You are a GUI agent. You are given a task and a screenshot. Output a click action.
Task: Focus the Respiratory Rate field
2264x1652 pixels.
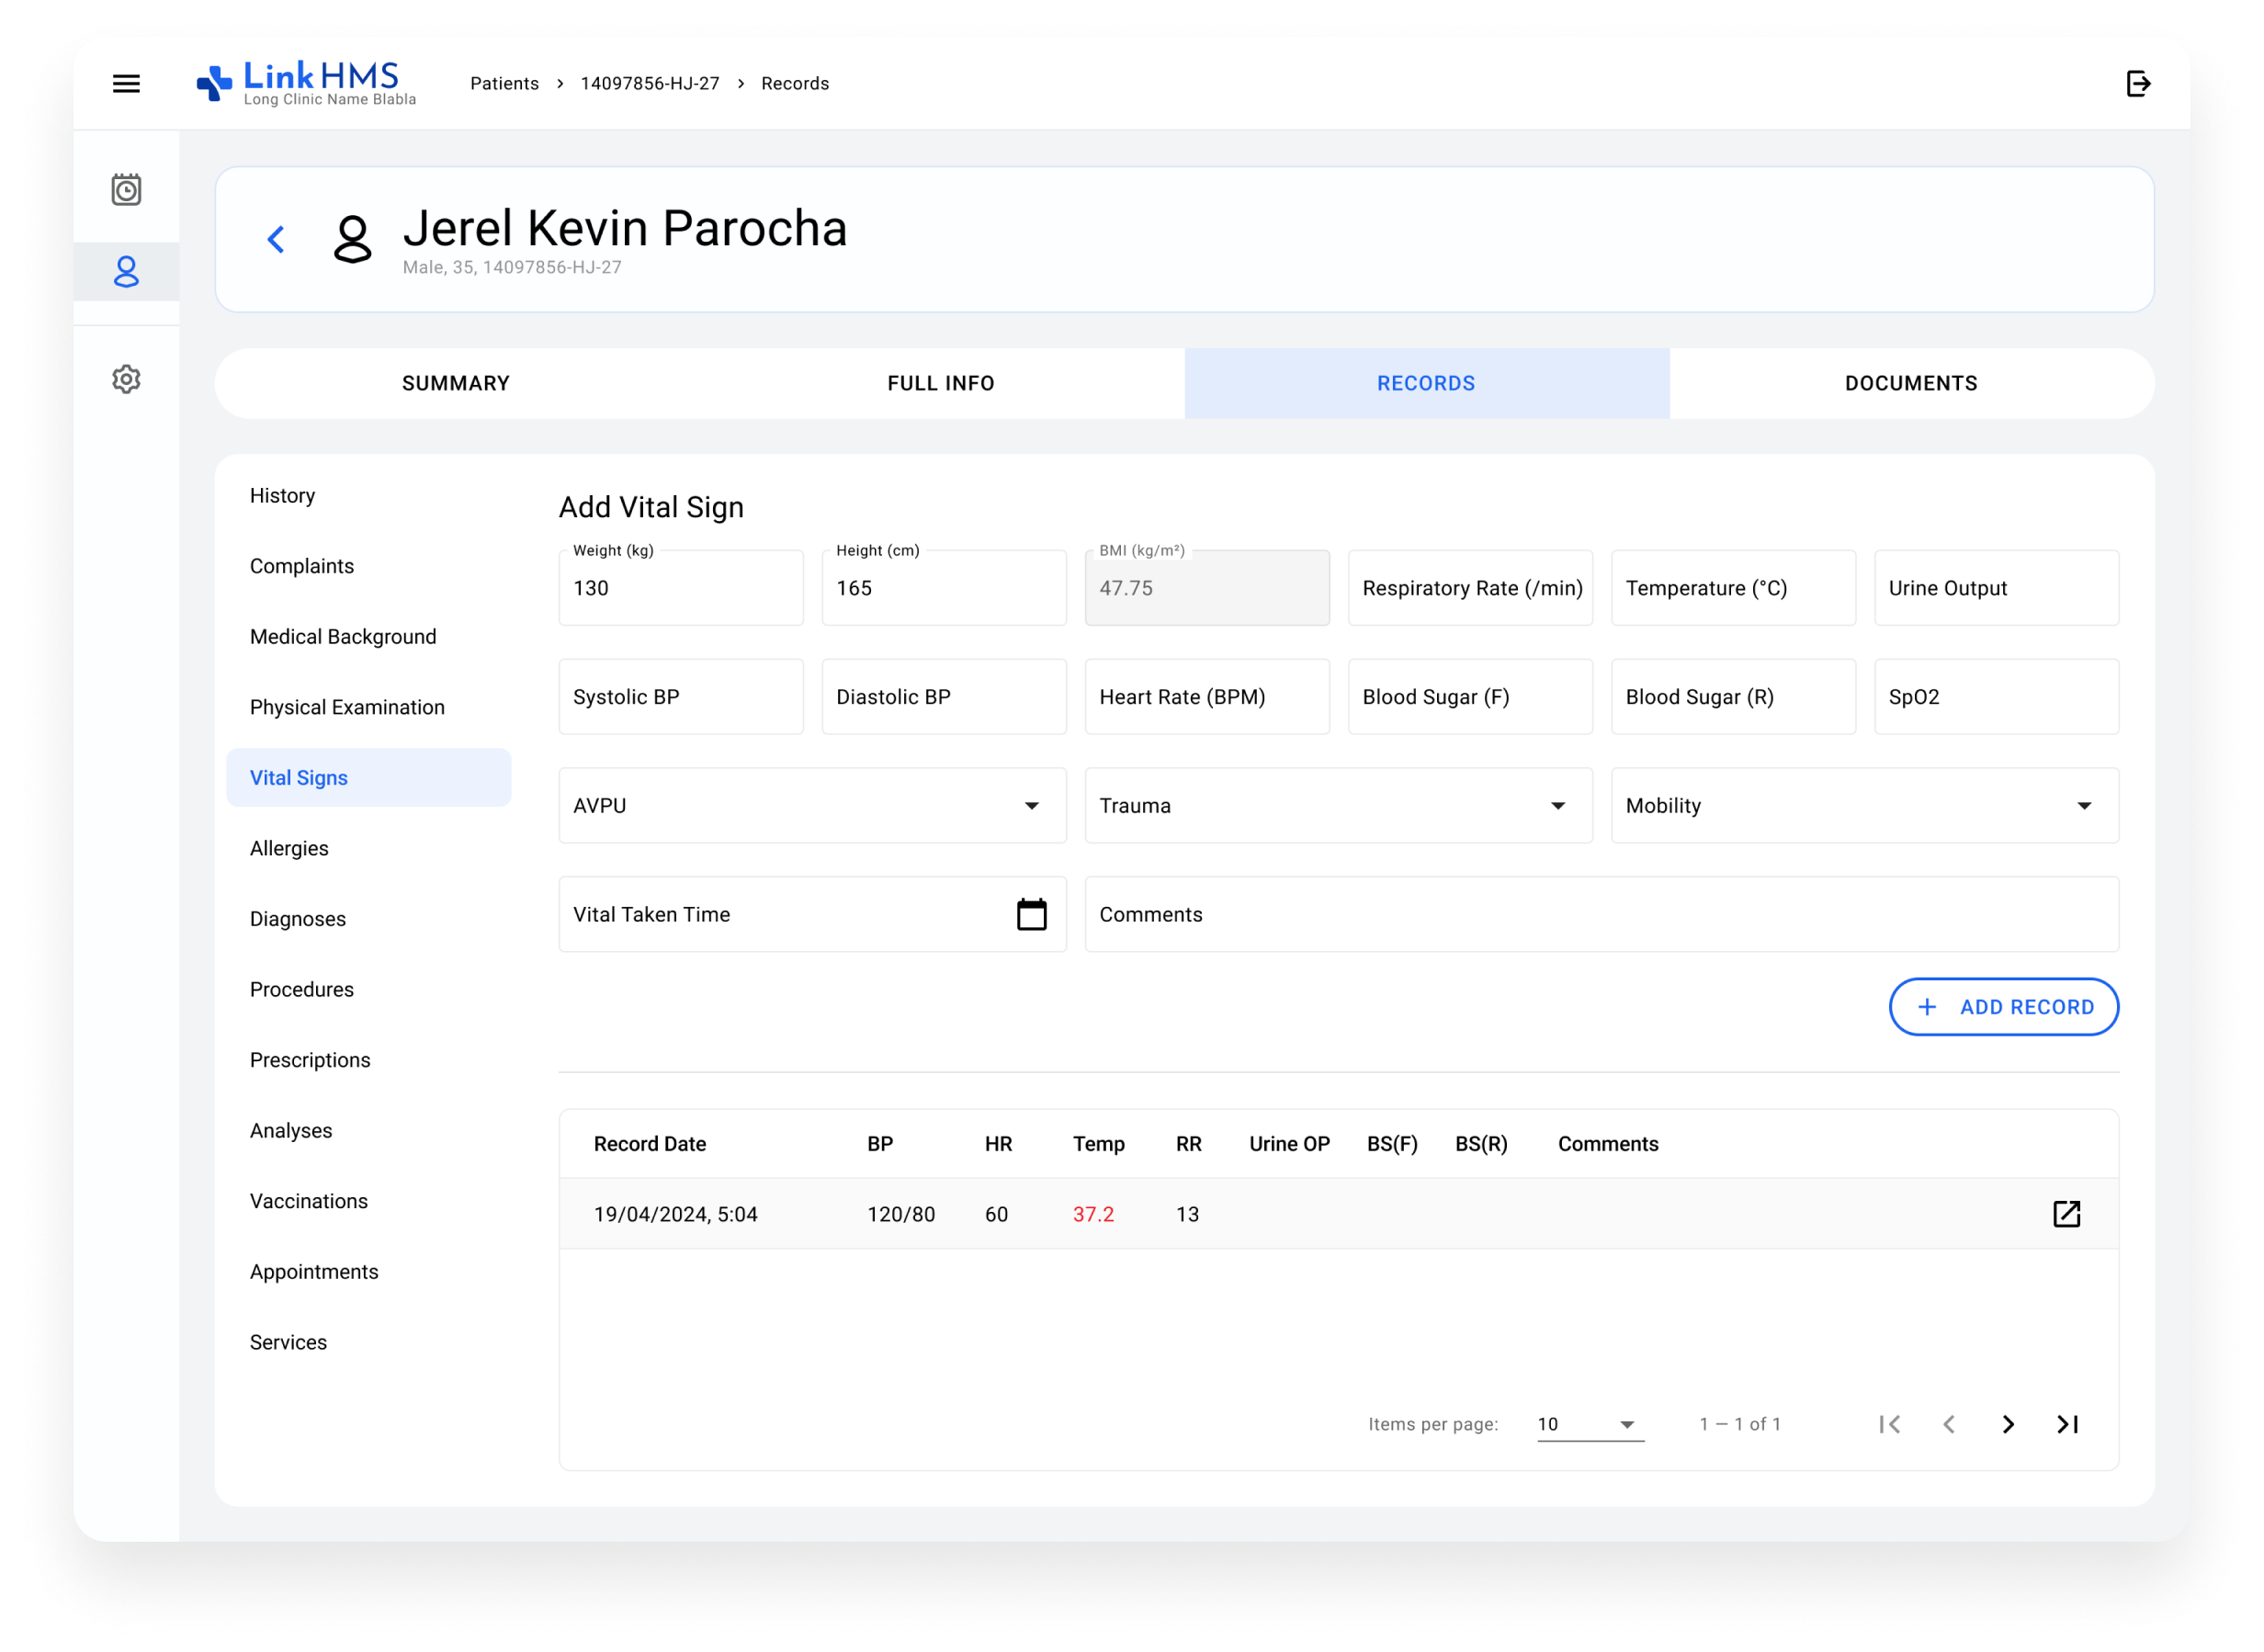coord(1470,588)
